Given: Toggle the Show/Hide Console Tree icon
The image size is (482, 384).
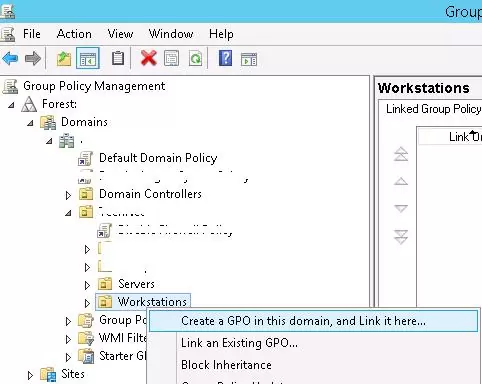Looking at the screenshot, I should pos(88,59).
